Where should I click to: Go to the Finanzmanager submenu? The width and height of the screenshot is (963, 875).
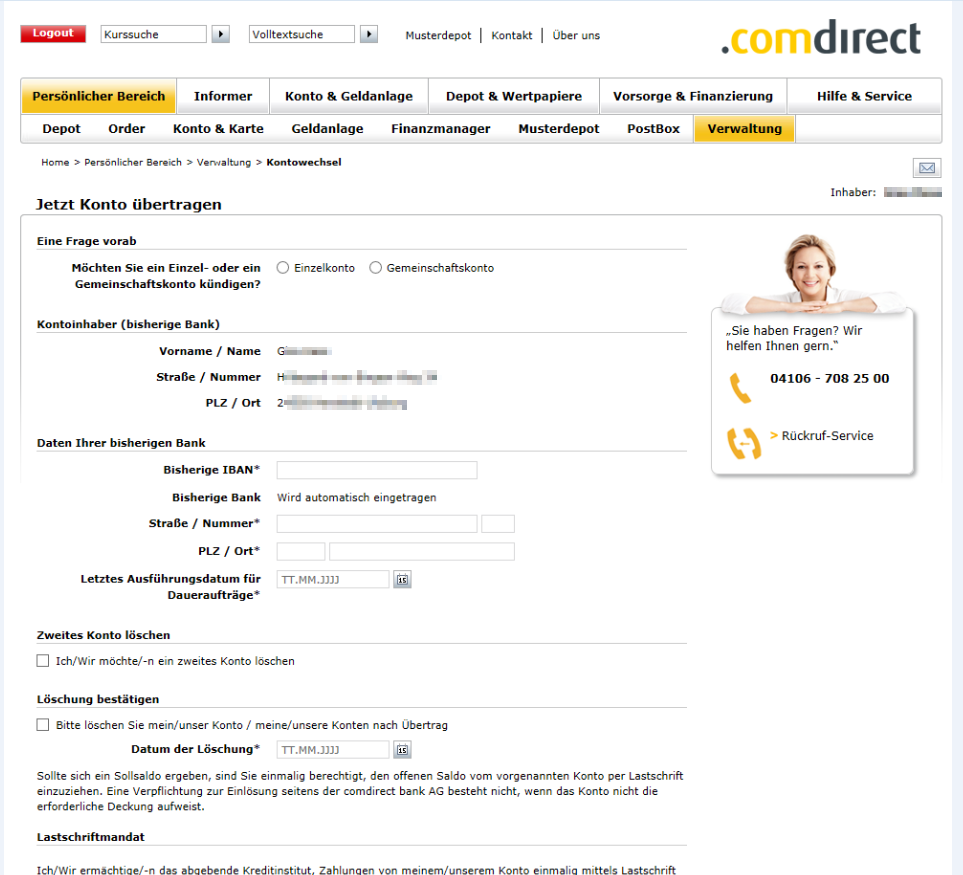(x=440, y=129)
